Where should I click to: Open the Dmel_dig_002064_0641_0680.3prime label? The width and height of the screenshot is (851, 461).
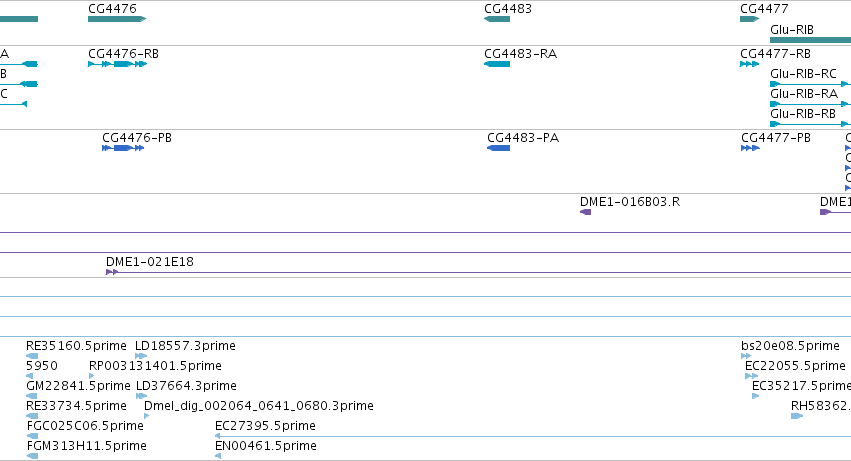pyautogui.click(x=259, y=406)
